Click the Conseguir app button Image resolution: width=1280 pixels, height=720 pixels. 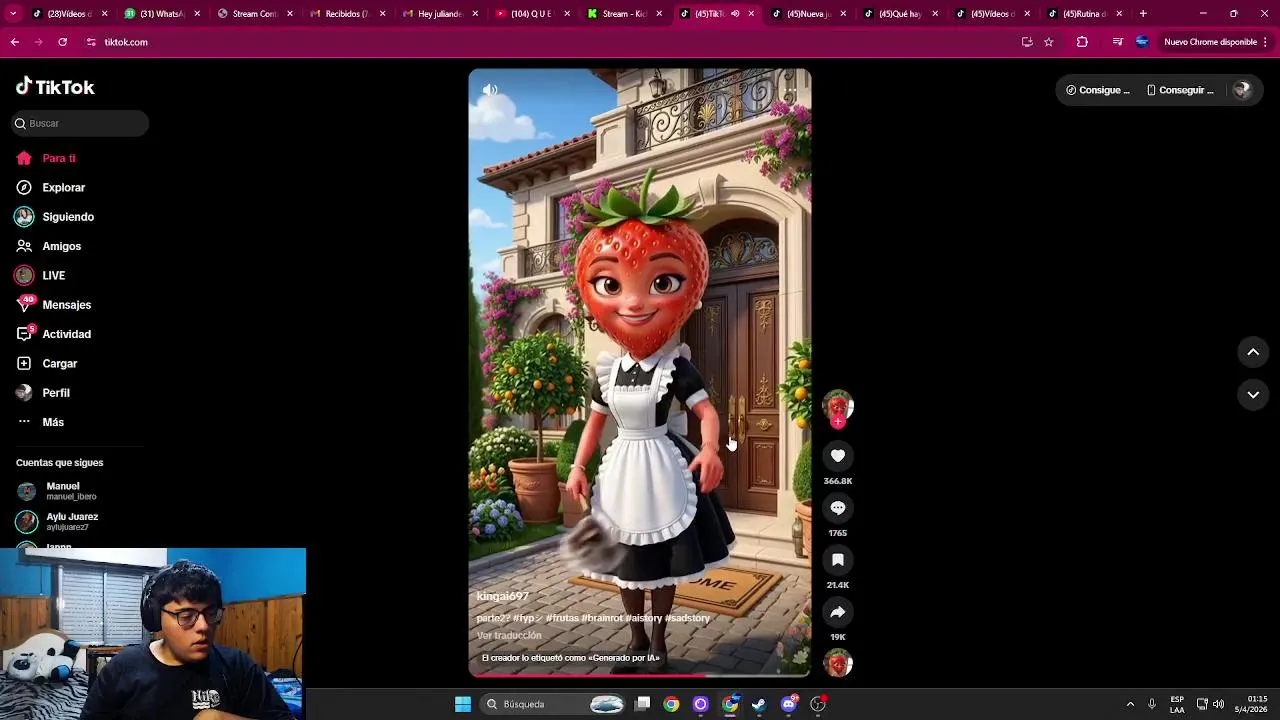[1180, 90]
